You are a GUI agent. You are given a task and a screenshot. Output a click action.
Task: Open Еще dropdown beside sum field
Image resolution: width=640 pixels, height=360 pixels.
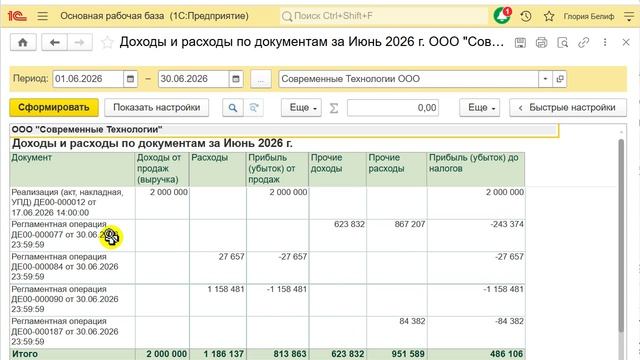(x=480, y=108)
